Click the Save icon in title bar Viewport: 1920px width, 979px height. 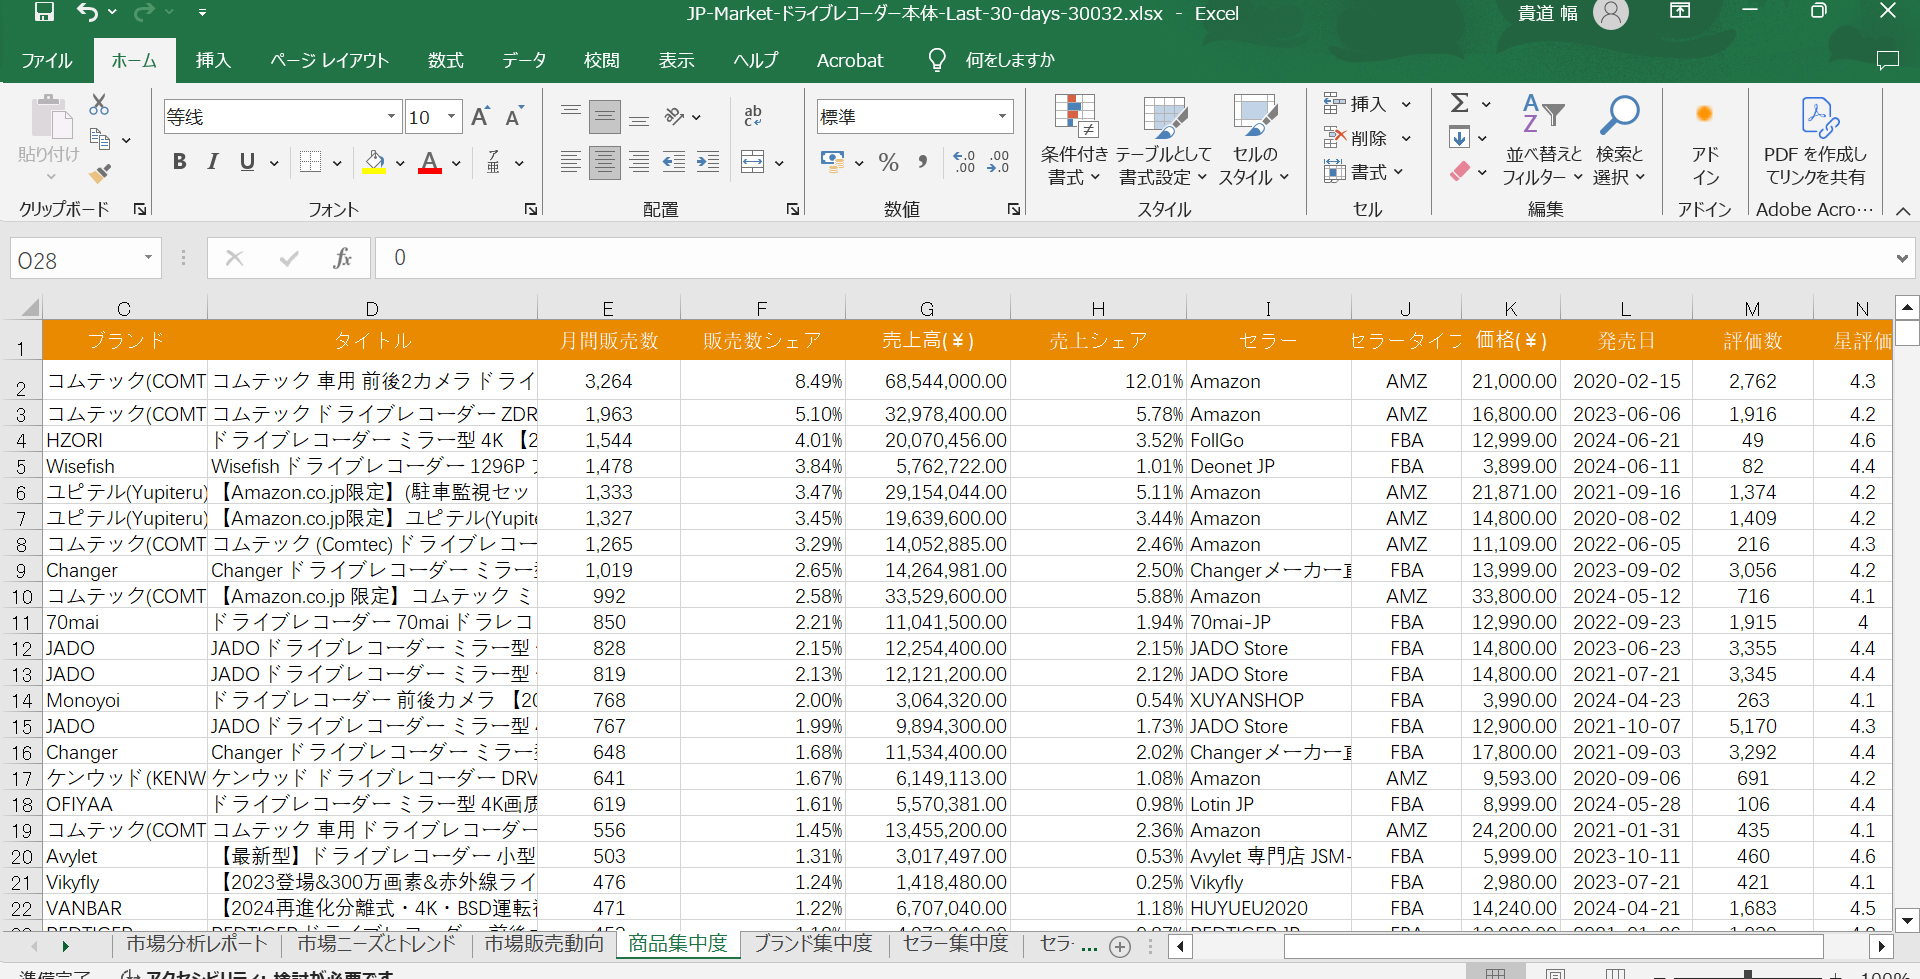(44, 12)
